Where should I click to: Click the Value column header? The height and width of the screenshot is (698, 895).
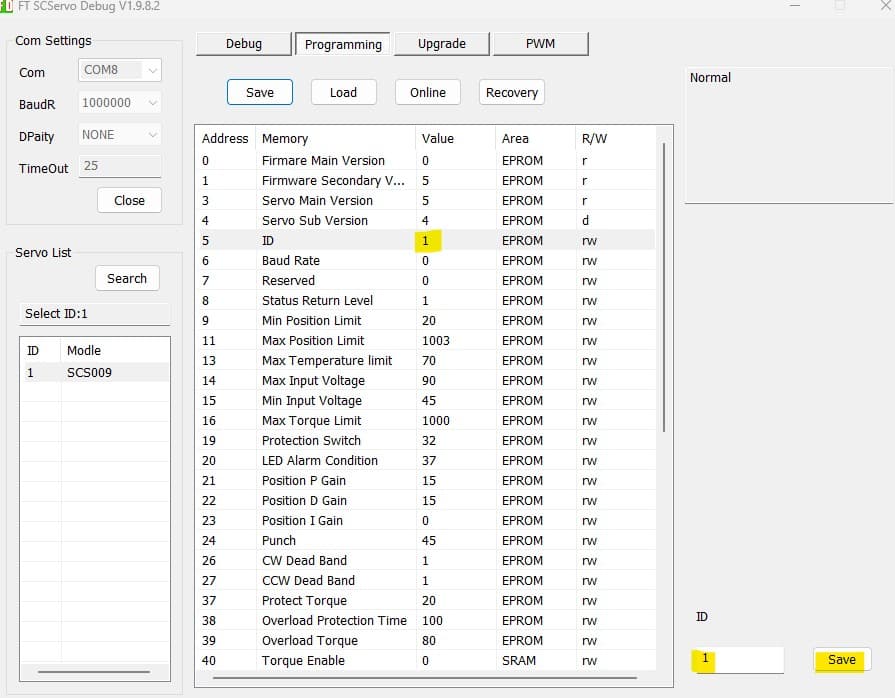tap(455, 139)
